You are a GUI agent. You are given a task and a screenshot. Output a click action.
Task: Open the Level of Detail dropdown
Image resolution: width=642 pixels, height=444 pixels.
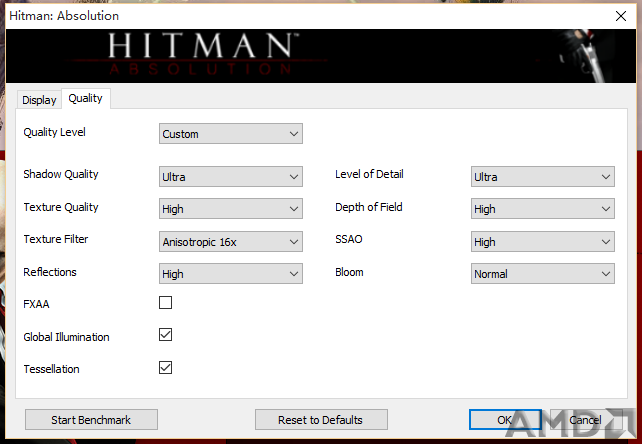(x=543, y=177)
